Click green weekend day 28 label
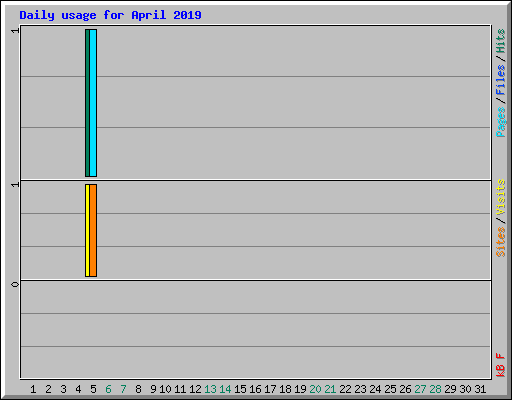 (435, 389)
